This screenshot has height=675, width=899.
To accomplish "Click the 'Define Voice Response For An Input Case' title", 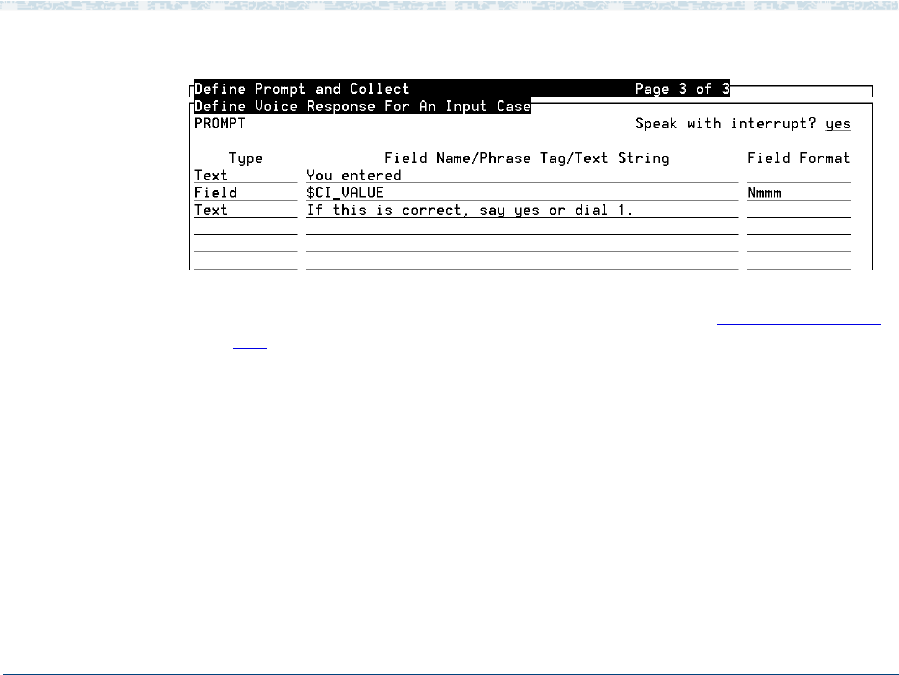I will point(362,106).
